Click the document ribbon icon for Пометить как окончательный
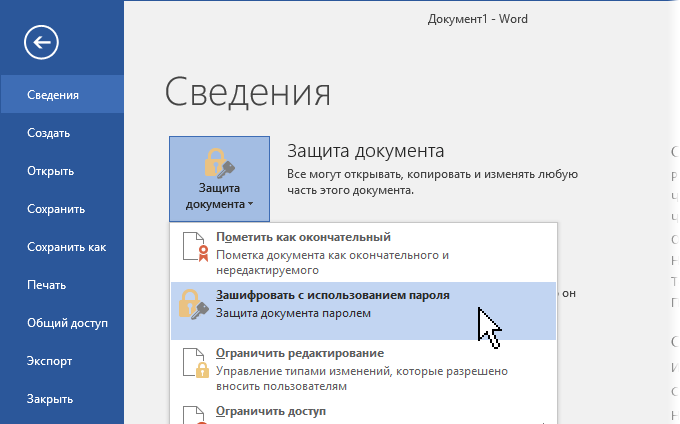This screenshot has width=680, height=424. click(196, 247)
